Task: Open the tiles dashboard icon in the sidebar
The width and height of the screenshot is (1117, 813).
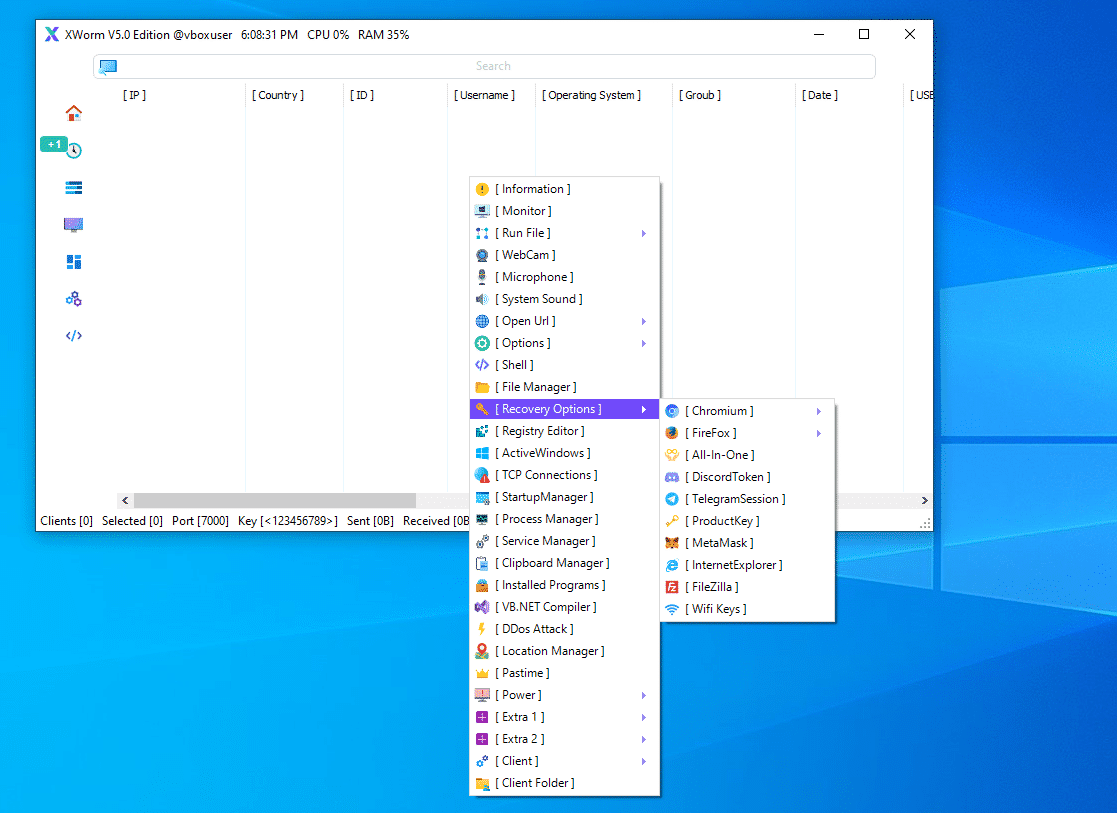Action: pyautogui.click(x=73, y=262)
